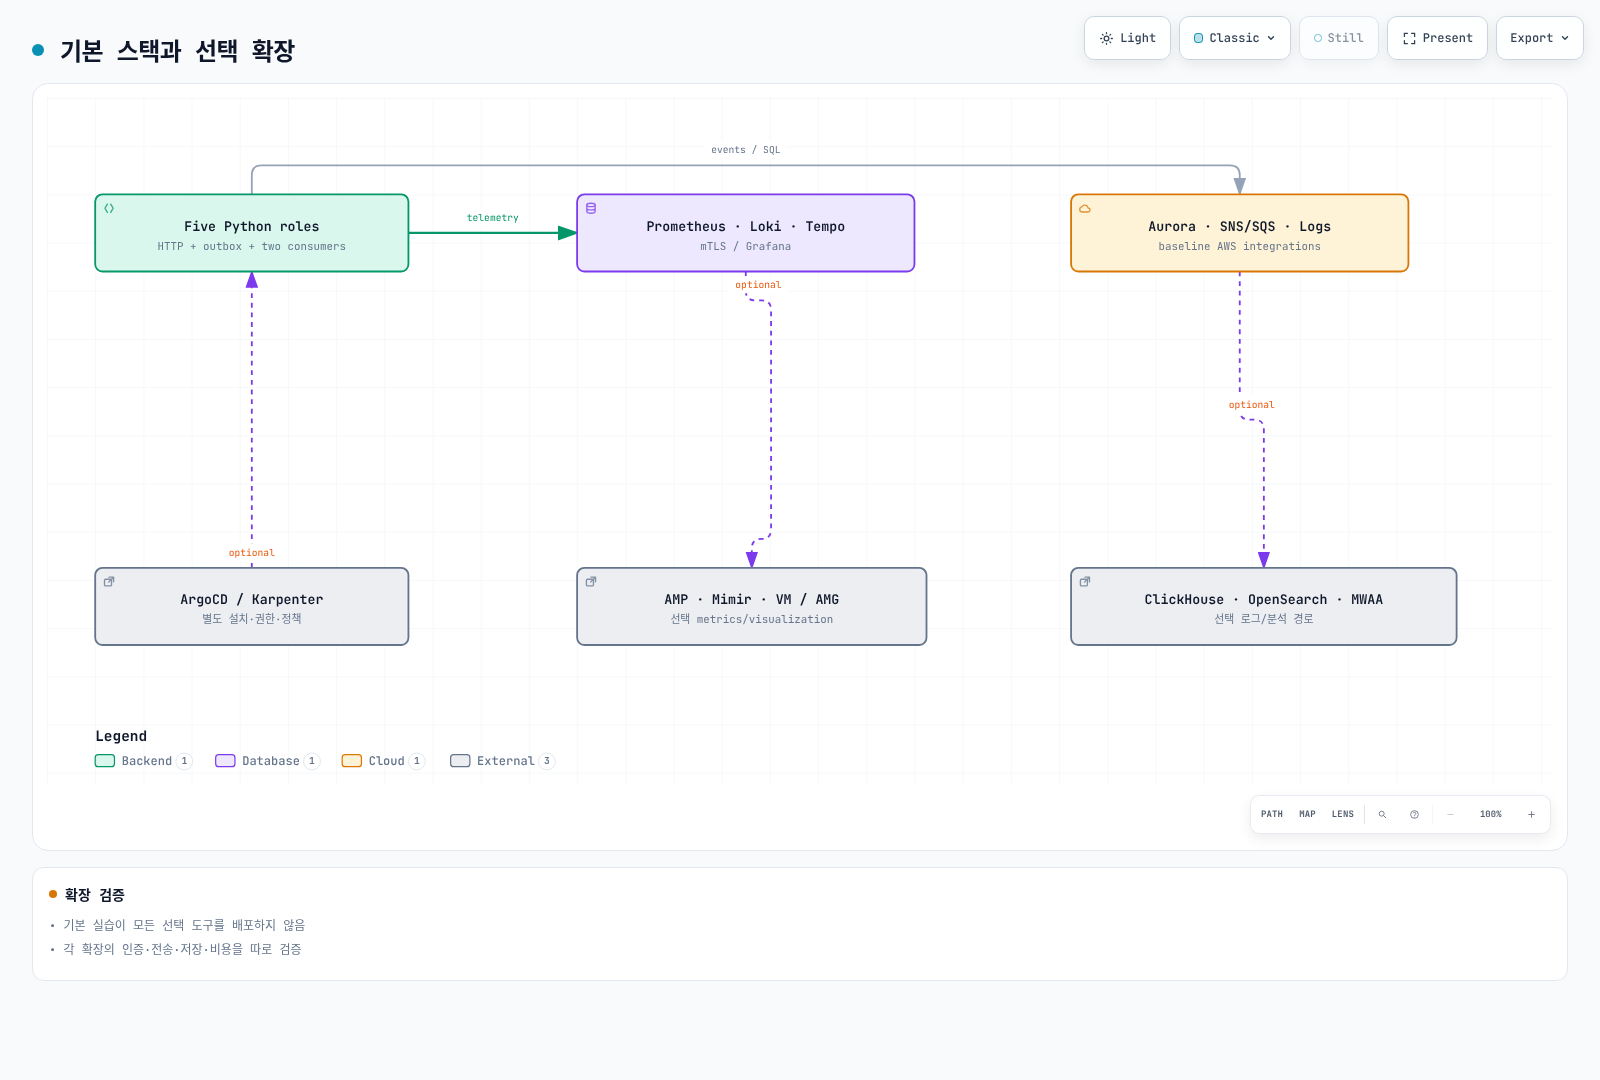
Task: Click the AMP · Mimir · VM / AMG node
Action: pyautogui.click(x=752, y=607)
